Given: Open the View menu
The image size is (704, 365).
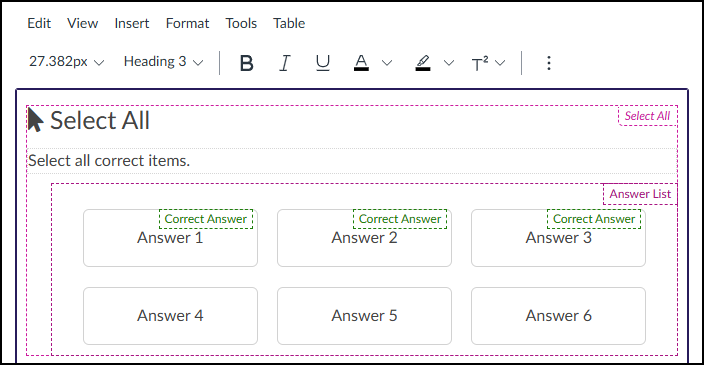Looking at the screenshot, I should point(83,23).
